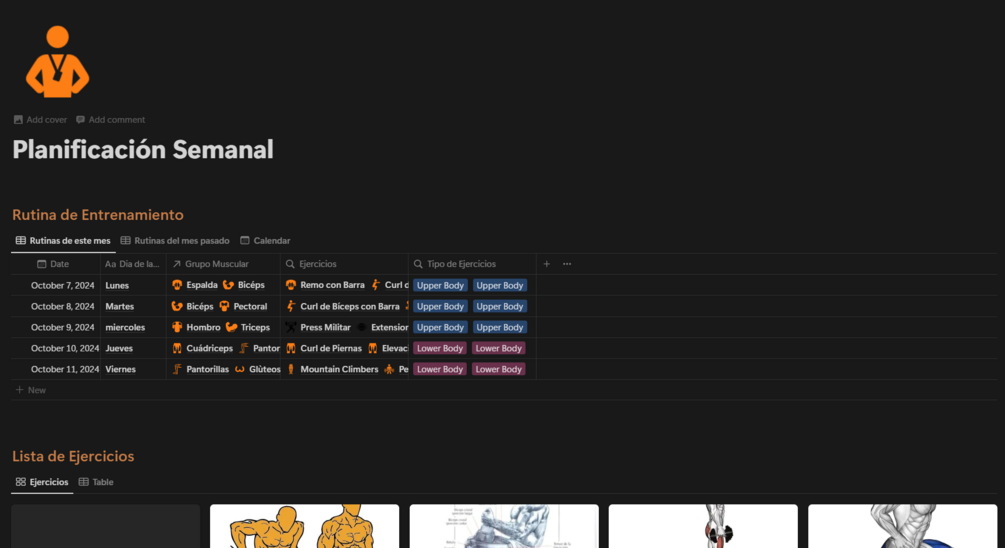Click the Cuádriceps icon in Jueves row
1005x548 pixels.
177,349
